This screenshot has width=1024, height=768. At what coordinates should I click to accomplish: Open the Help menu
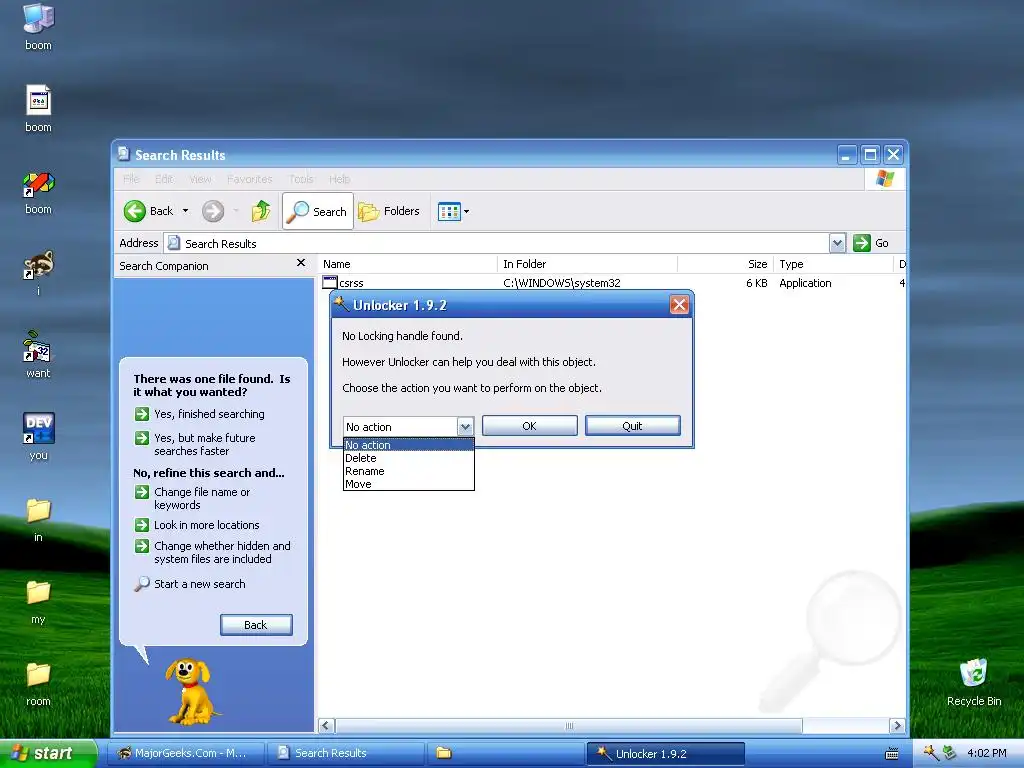(340, 179)
